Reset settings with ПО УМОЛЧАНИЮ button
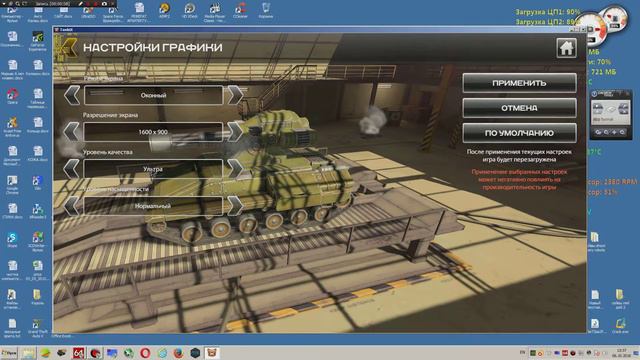640x360 pixels. [519, 133]
